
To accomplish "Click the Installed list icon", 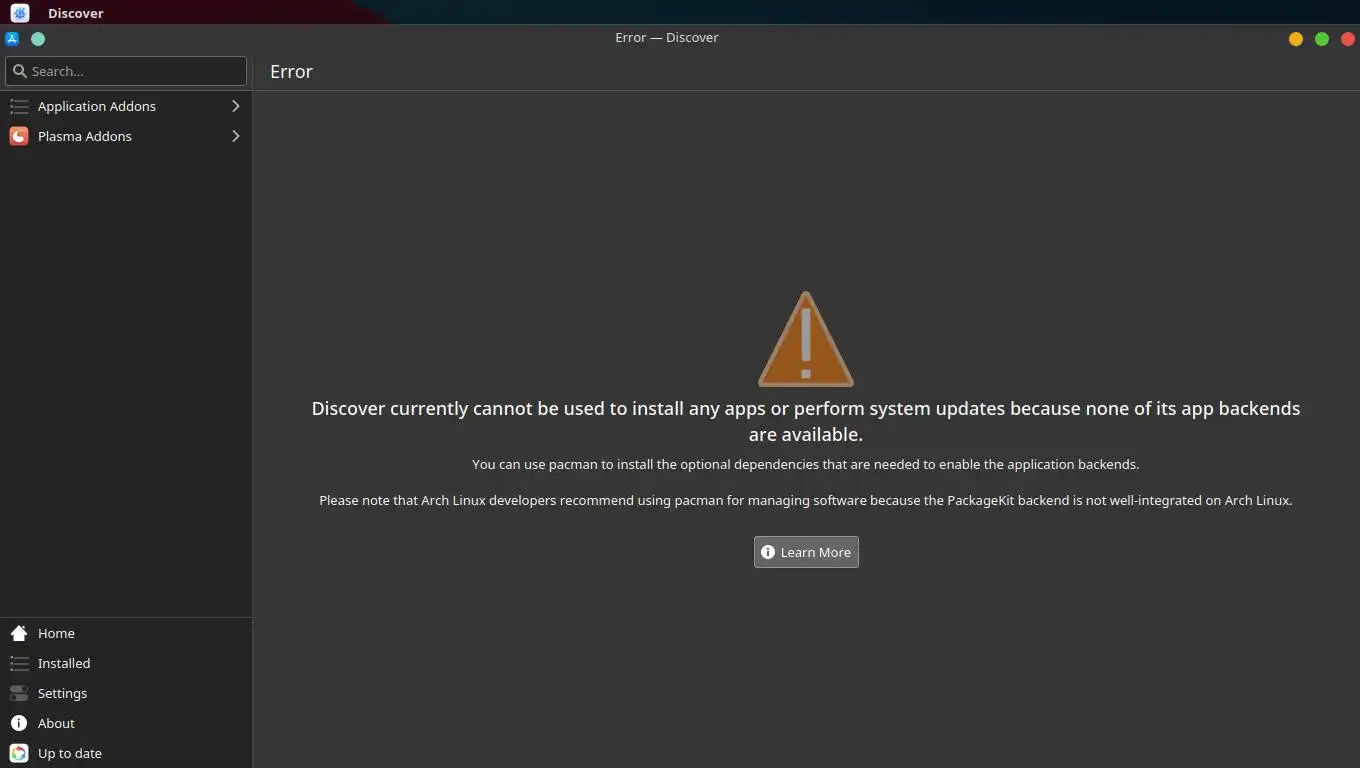I will 19,663.
